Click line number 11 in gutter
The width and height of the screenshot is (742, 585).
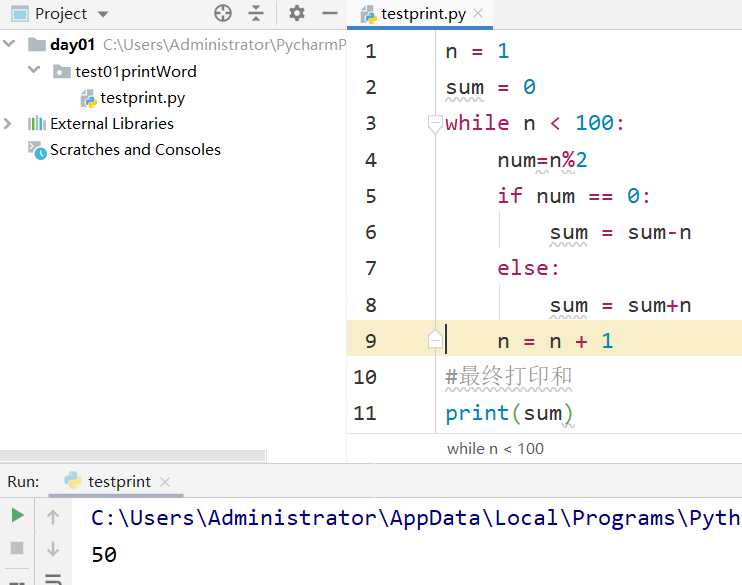(x=365, y=413)
